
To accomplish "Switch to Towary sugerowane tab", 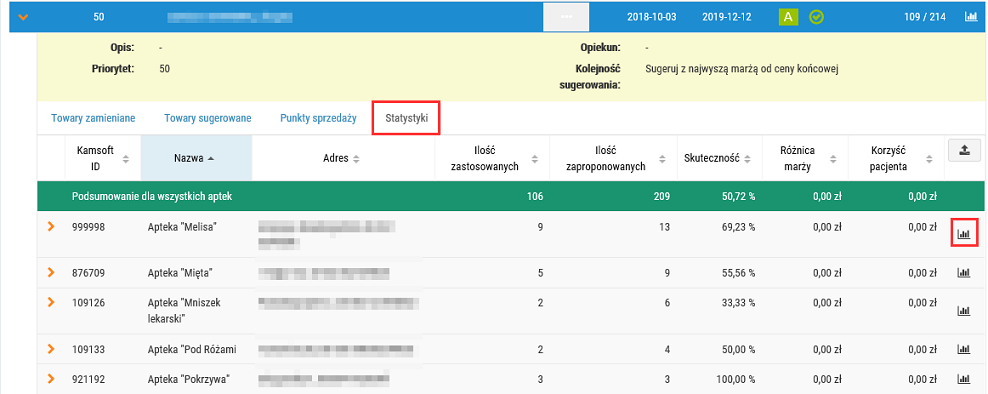I will pyautogui.click(x=208, y=118).
